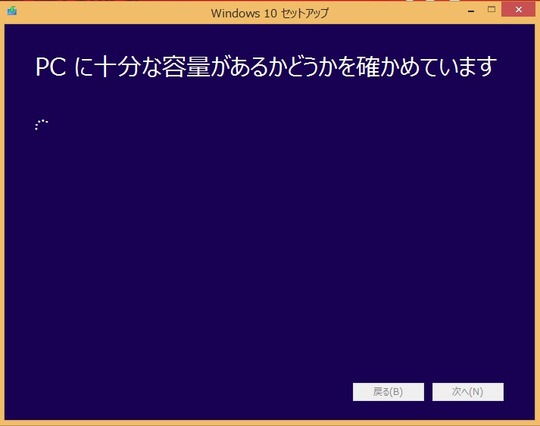This screenshot has width=540, height=426.
Task: Click the 次へ(N) next button
Action: [468, 392]
